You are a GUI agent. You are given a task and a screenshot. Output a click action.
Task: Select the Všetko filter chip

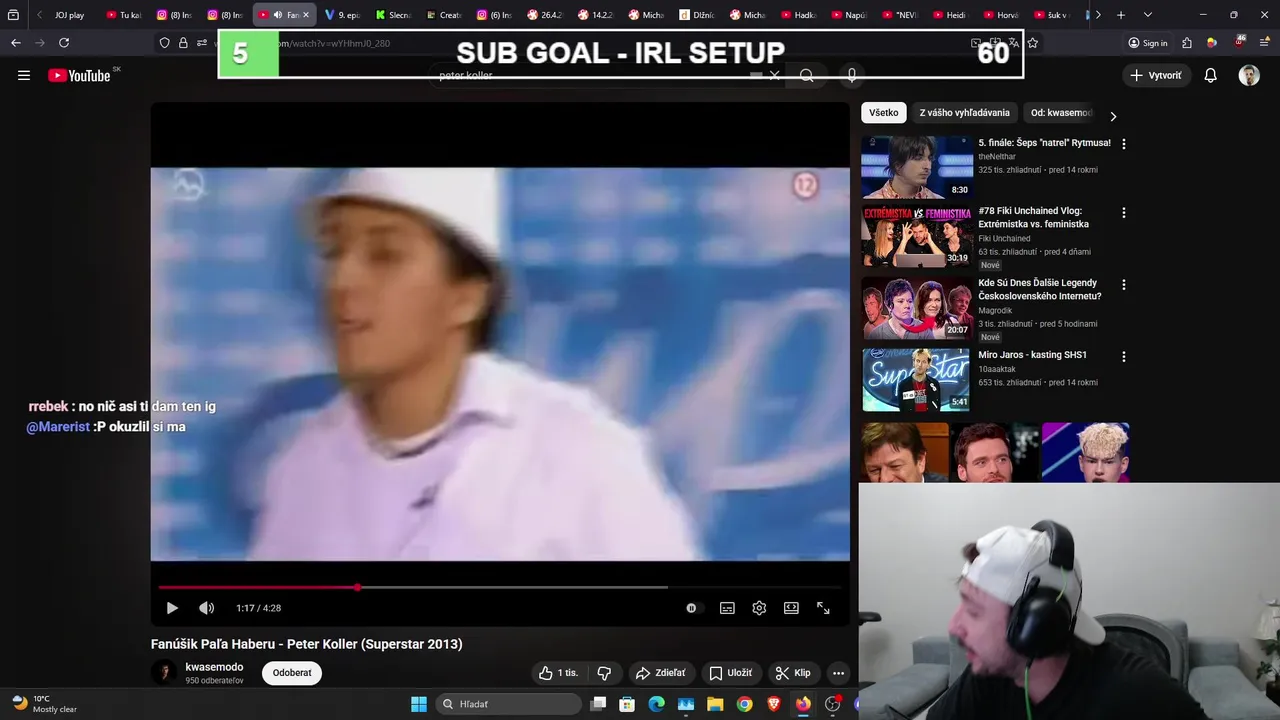pyautogui.click(x=883, y=113)
